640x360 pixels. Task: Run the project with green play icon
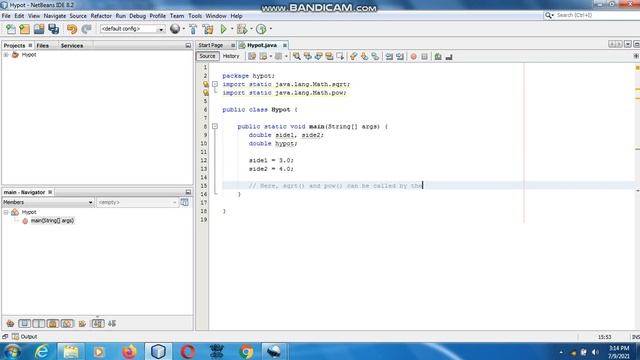pos(224,29)
